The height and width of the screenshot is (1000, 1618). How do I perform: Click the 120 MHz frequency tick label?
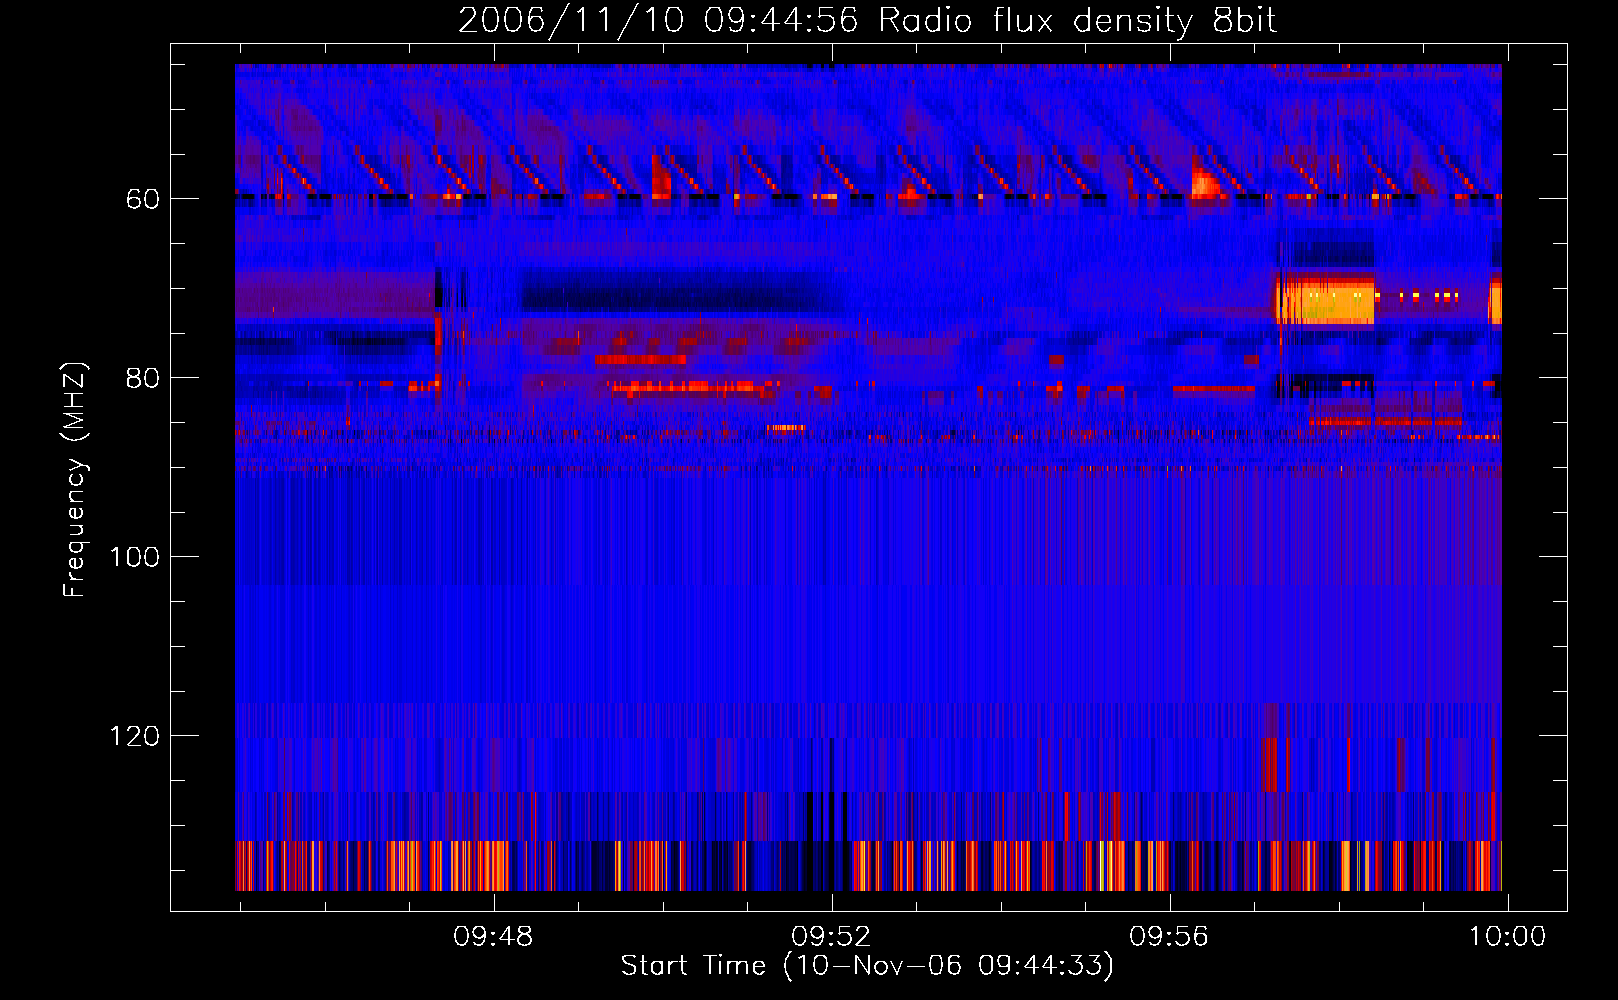click(134, 736)
